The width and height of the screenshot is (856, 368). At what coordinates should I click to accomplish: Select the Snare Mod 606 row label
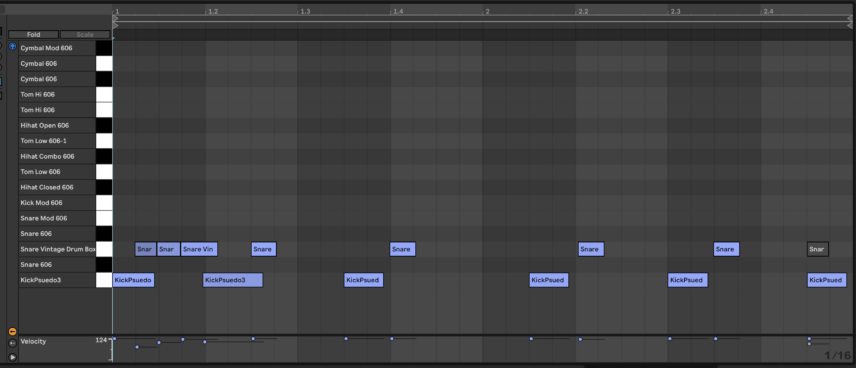(x=44, y=218)
